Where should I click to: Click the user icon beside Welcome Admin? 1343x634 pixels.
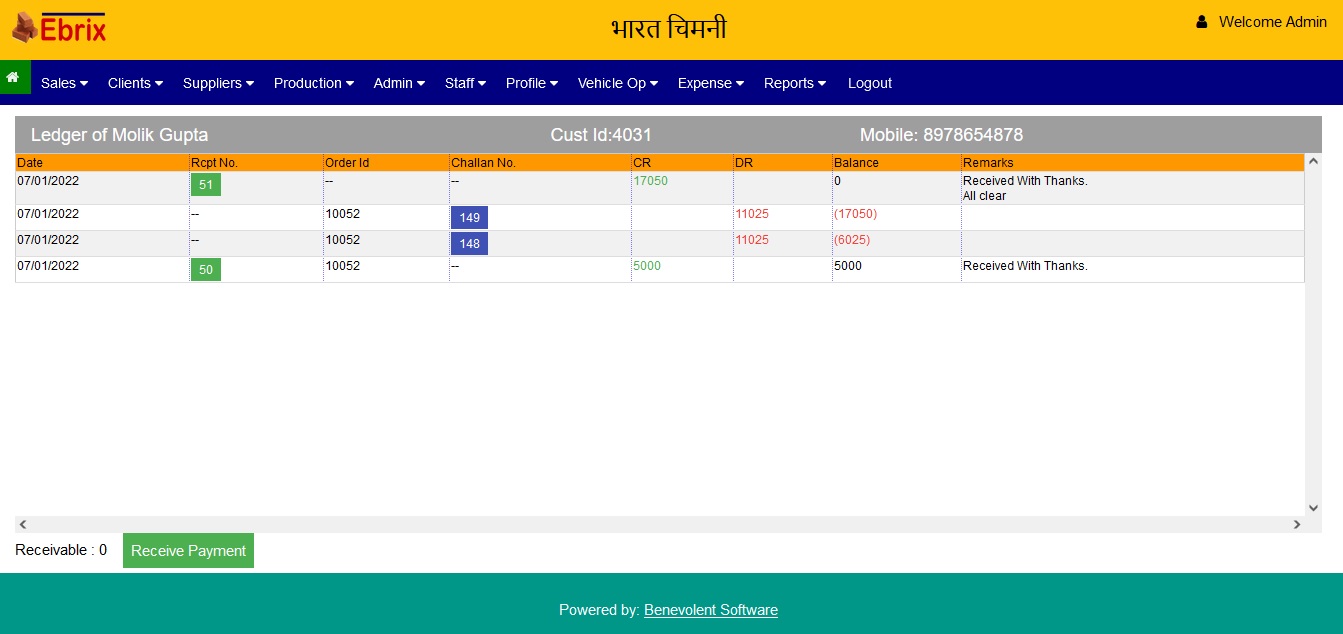click(1202, 21)
